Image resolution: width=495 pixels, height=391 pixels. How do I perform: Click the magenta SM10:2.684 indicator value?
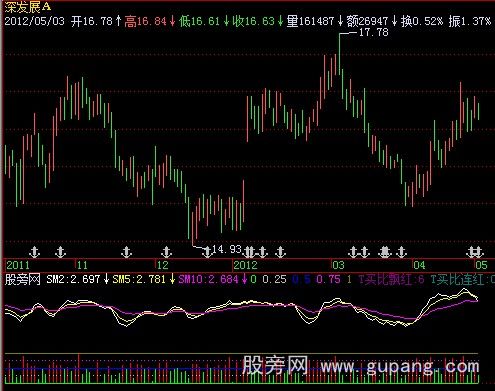pyautogui.click(x=208, y=279)
